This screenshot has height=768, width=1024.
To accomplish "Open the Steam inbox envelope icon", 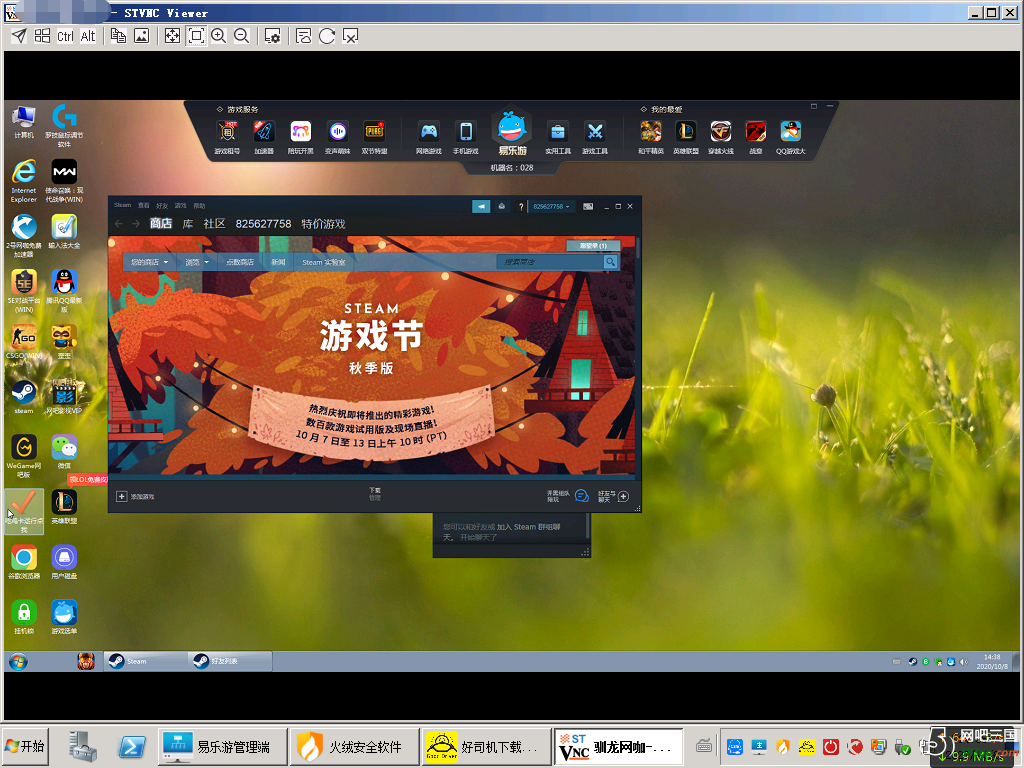I will click(x=502, y=206).
